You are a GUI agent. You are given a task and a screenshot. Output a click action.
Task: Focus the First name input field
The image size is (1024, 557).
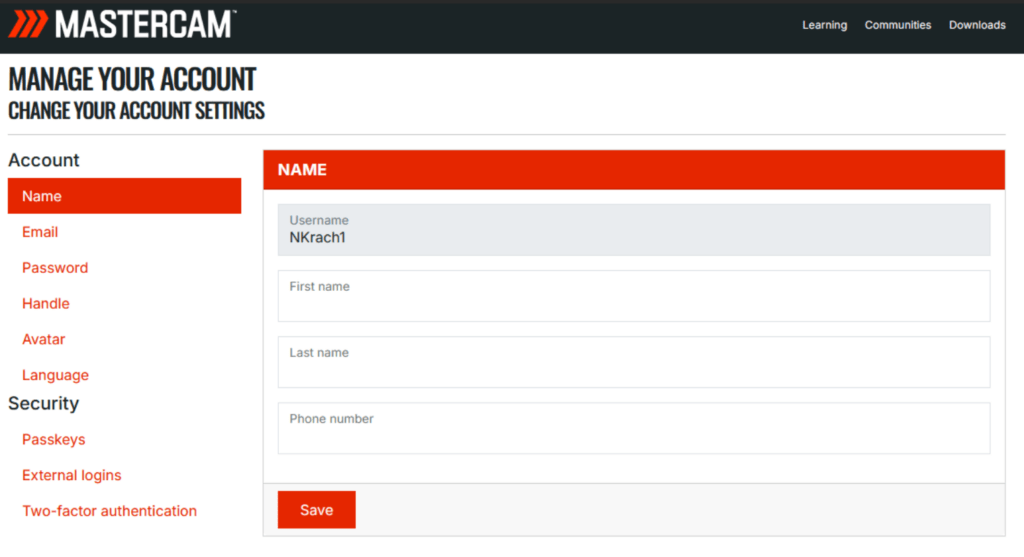pos(633,296)
